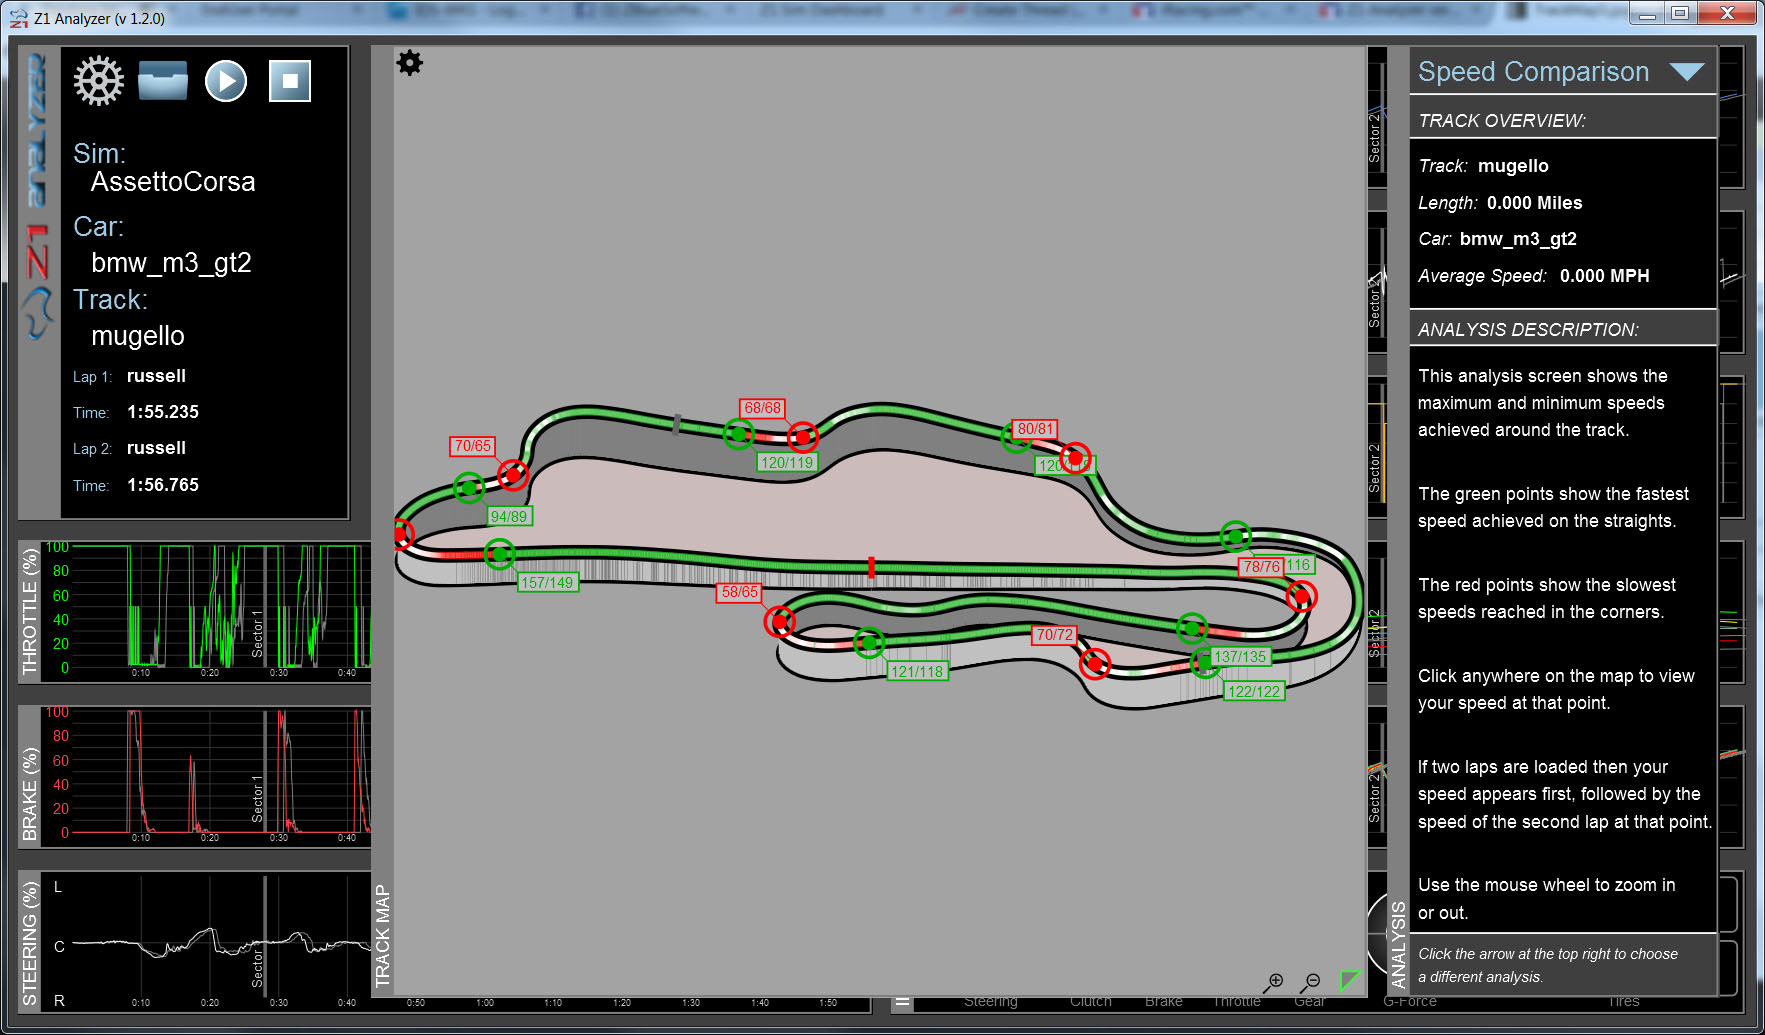The height and width of the screenshot is (1035, 1765).
Task: Zoom out of the track map
Action: pos(1311,983)
